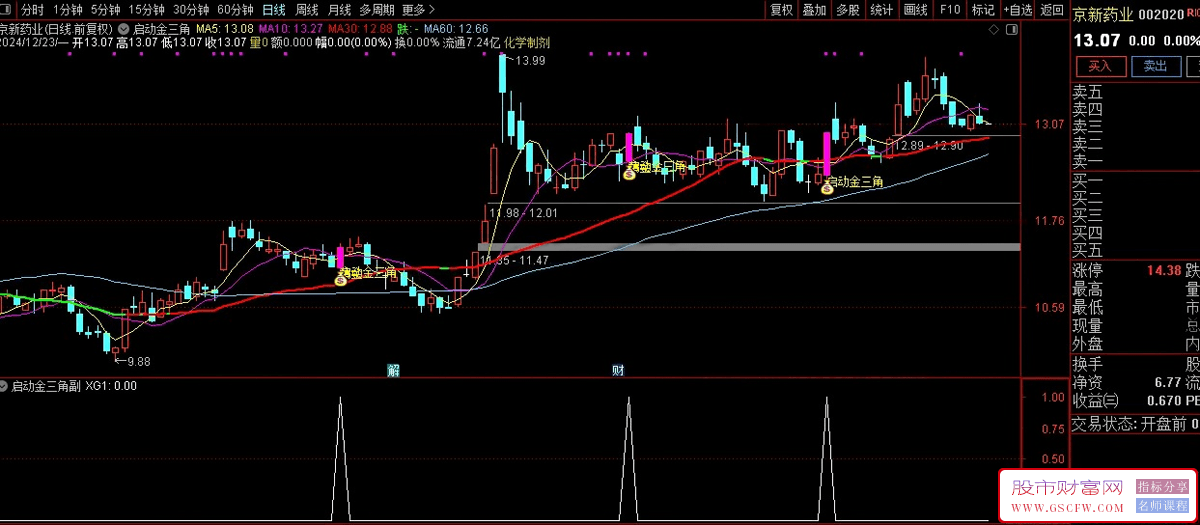This screenshot has width=1200, height=525.
Task: Click the diamond icon at chart corner
Action: 996,31
